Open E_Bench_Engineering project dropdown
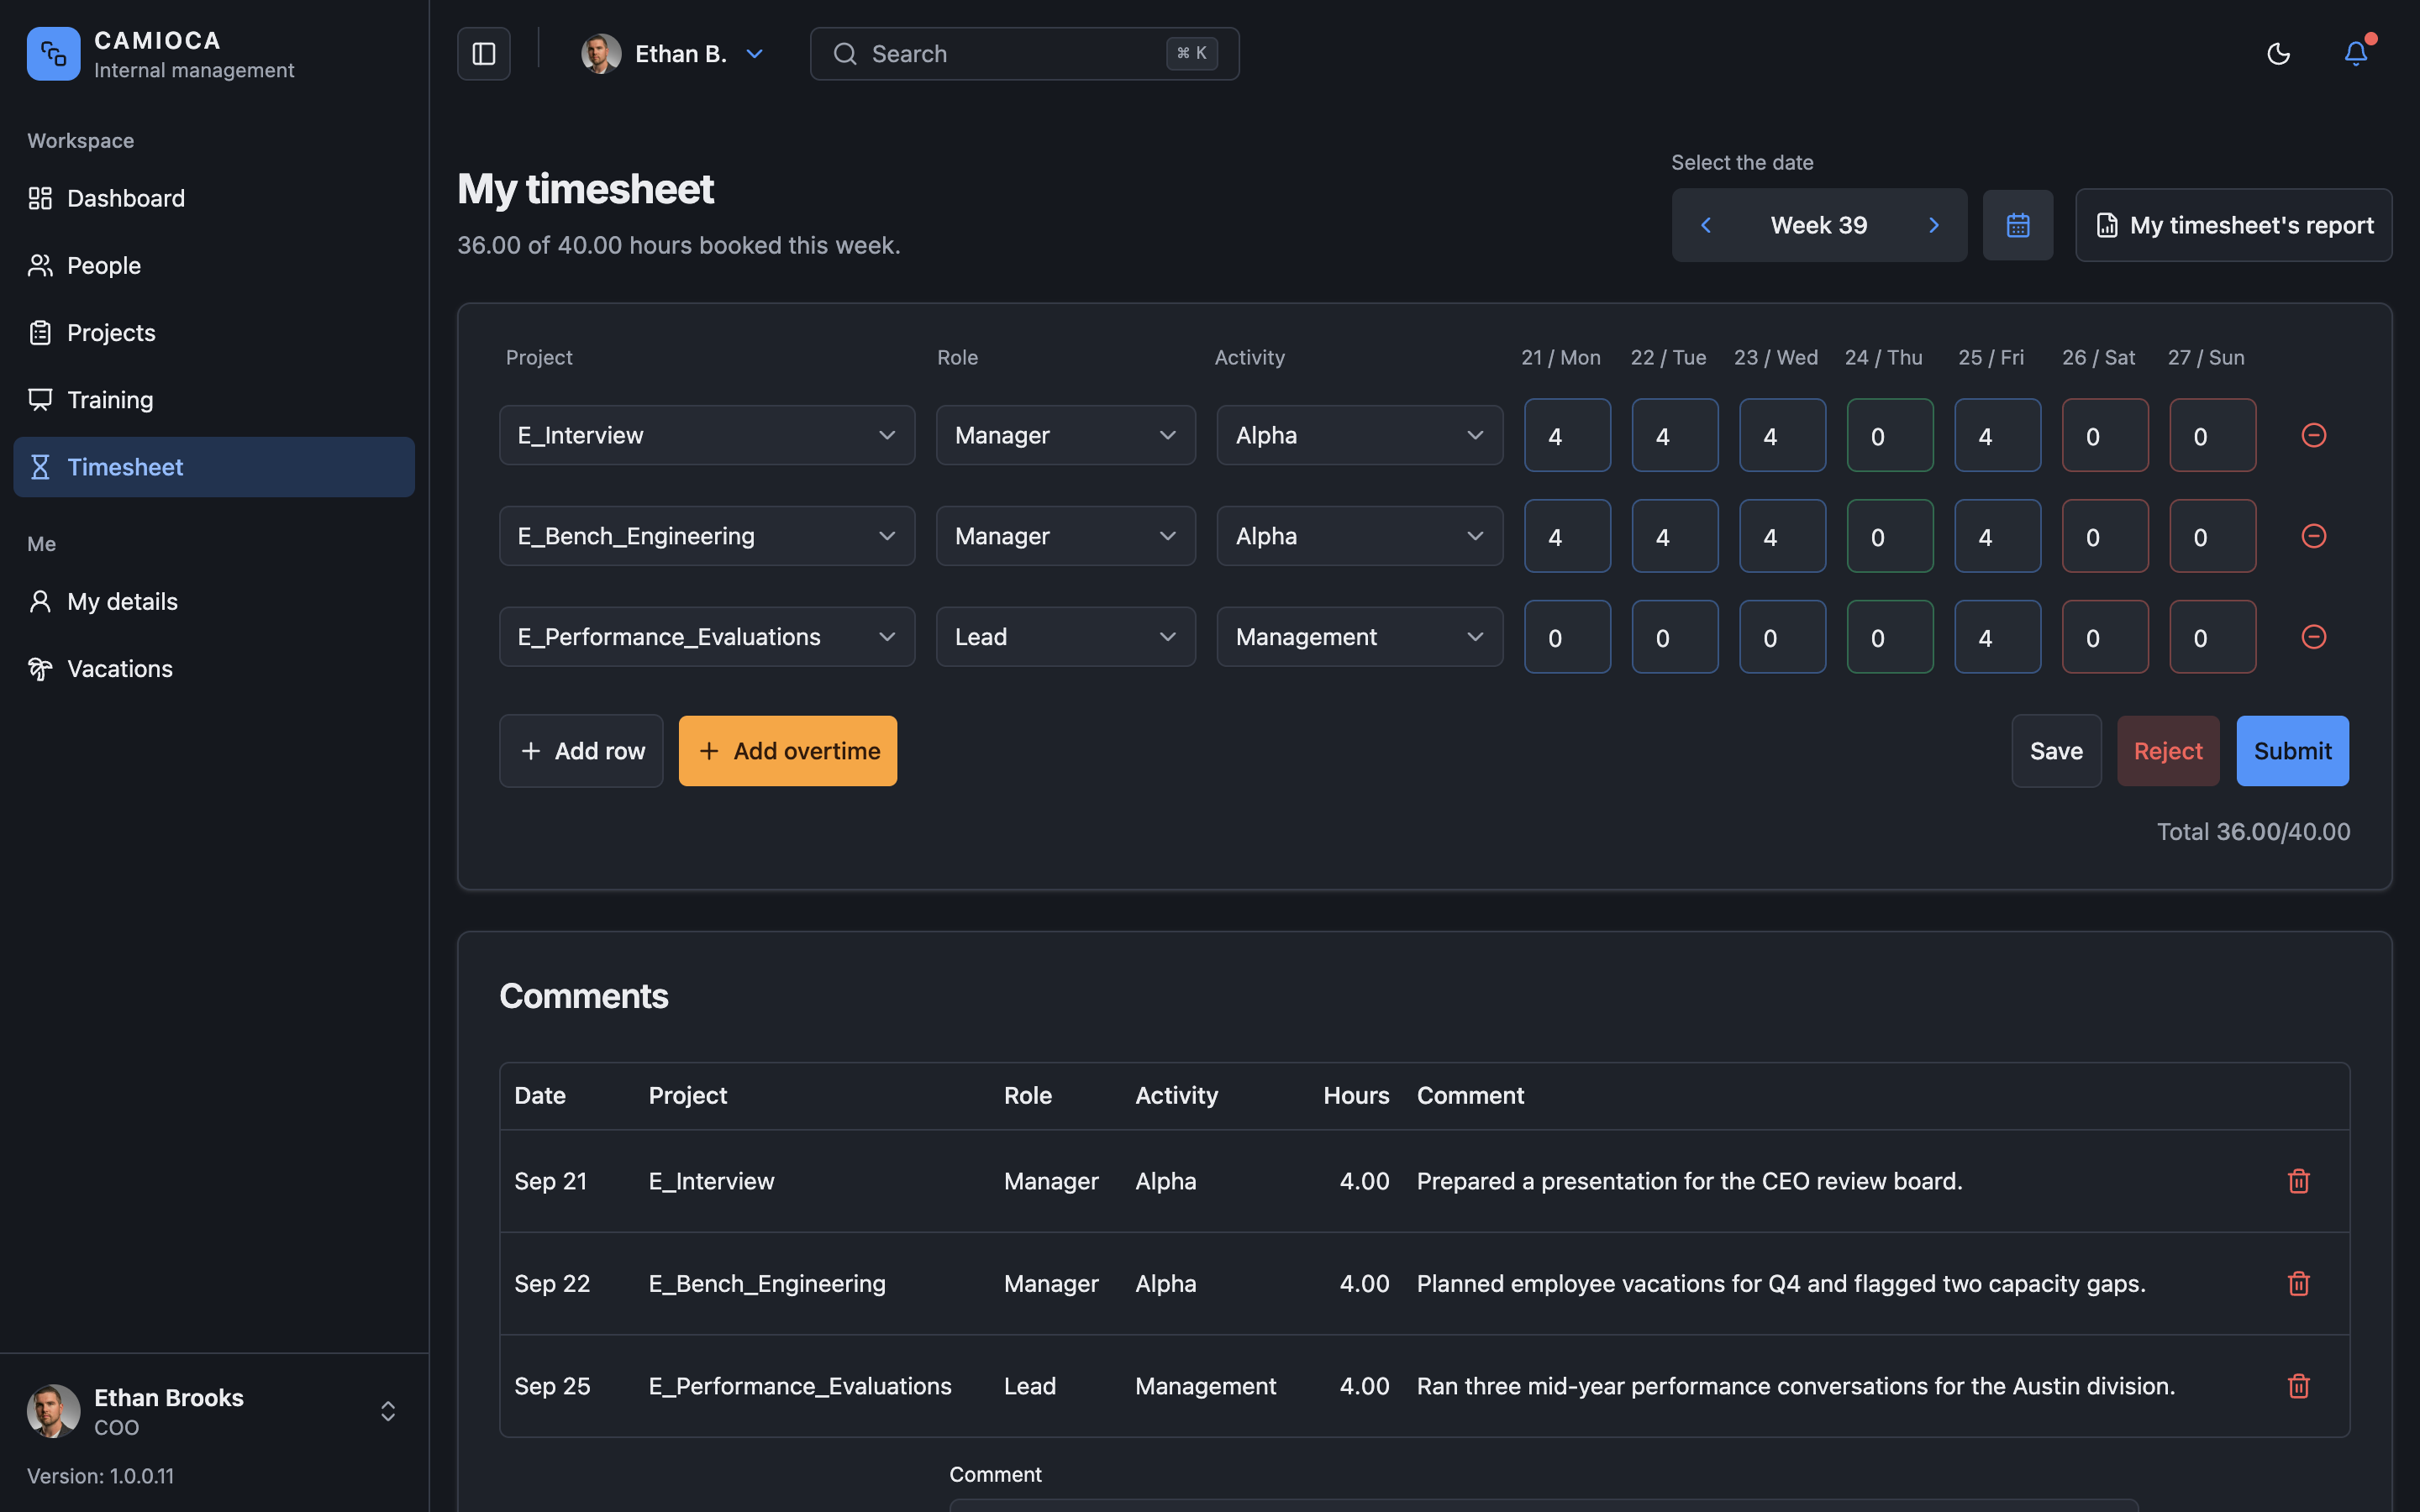This screenshot has height=1512, width=2420. tap(707, 536)
